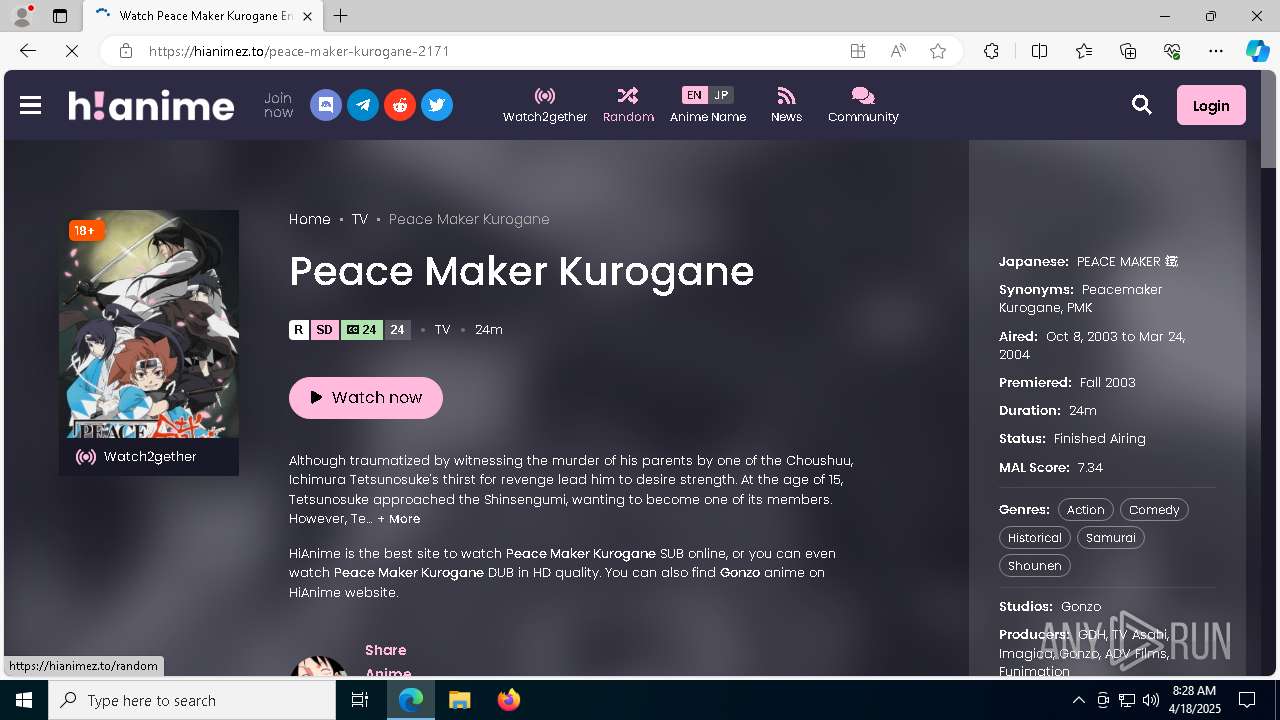
Task: Go to the TV breadcrumb
Action: 360,219
